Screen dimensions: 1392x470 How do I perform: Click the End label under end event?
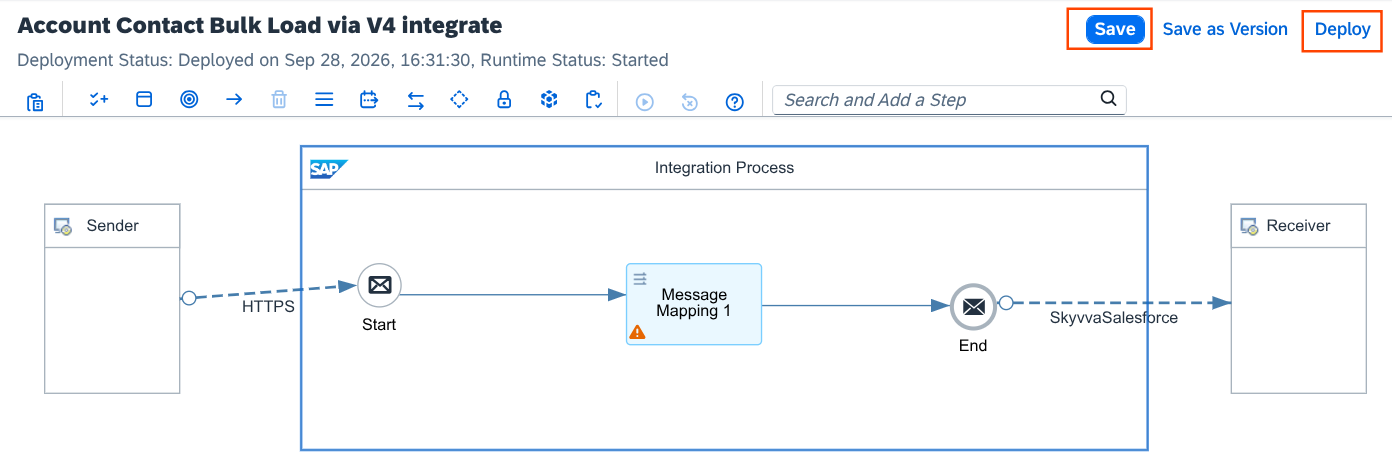pos(973,345)
